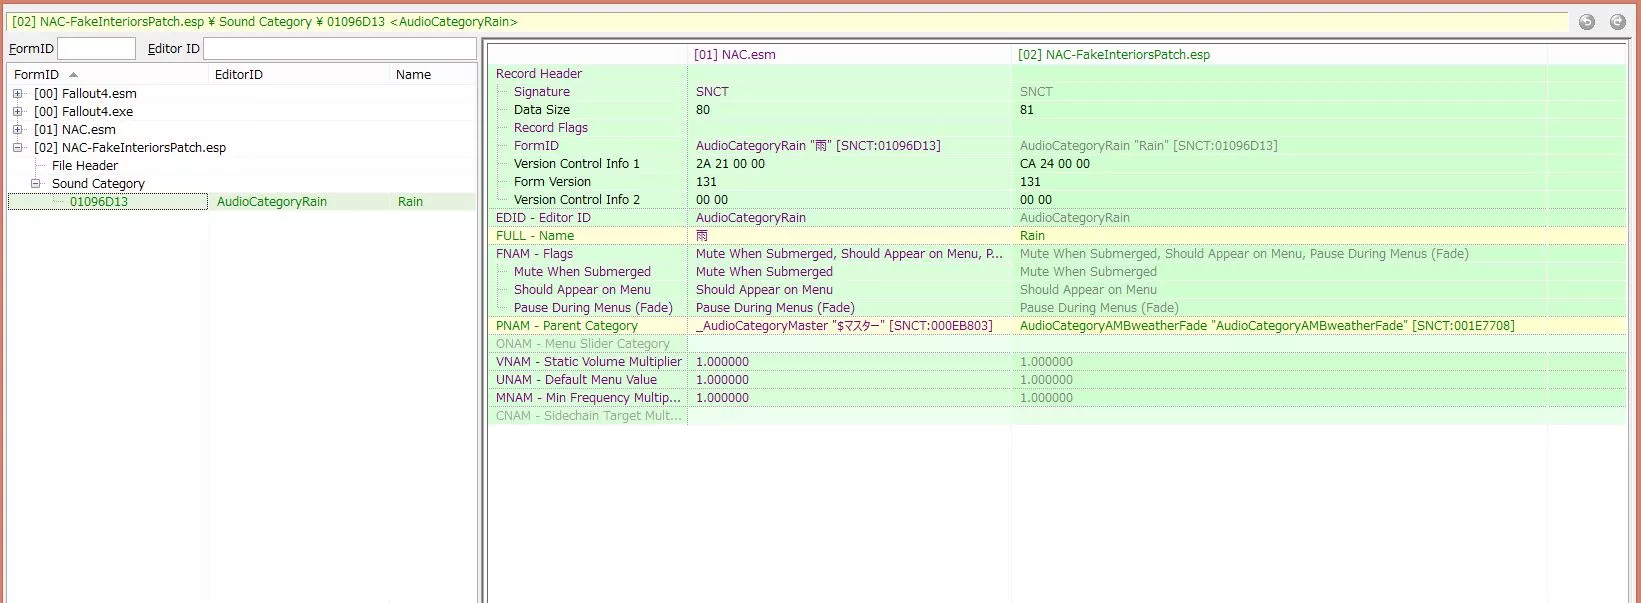This screenshot has width=1641, height=603.
Task: Click the navigate back arrow icon
Action: click(1586, 22)
